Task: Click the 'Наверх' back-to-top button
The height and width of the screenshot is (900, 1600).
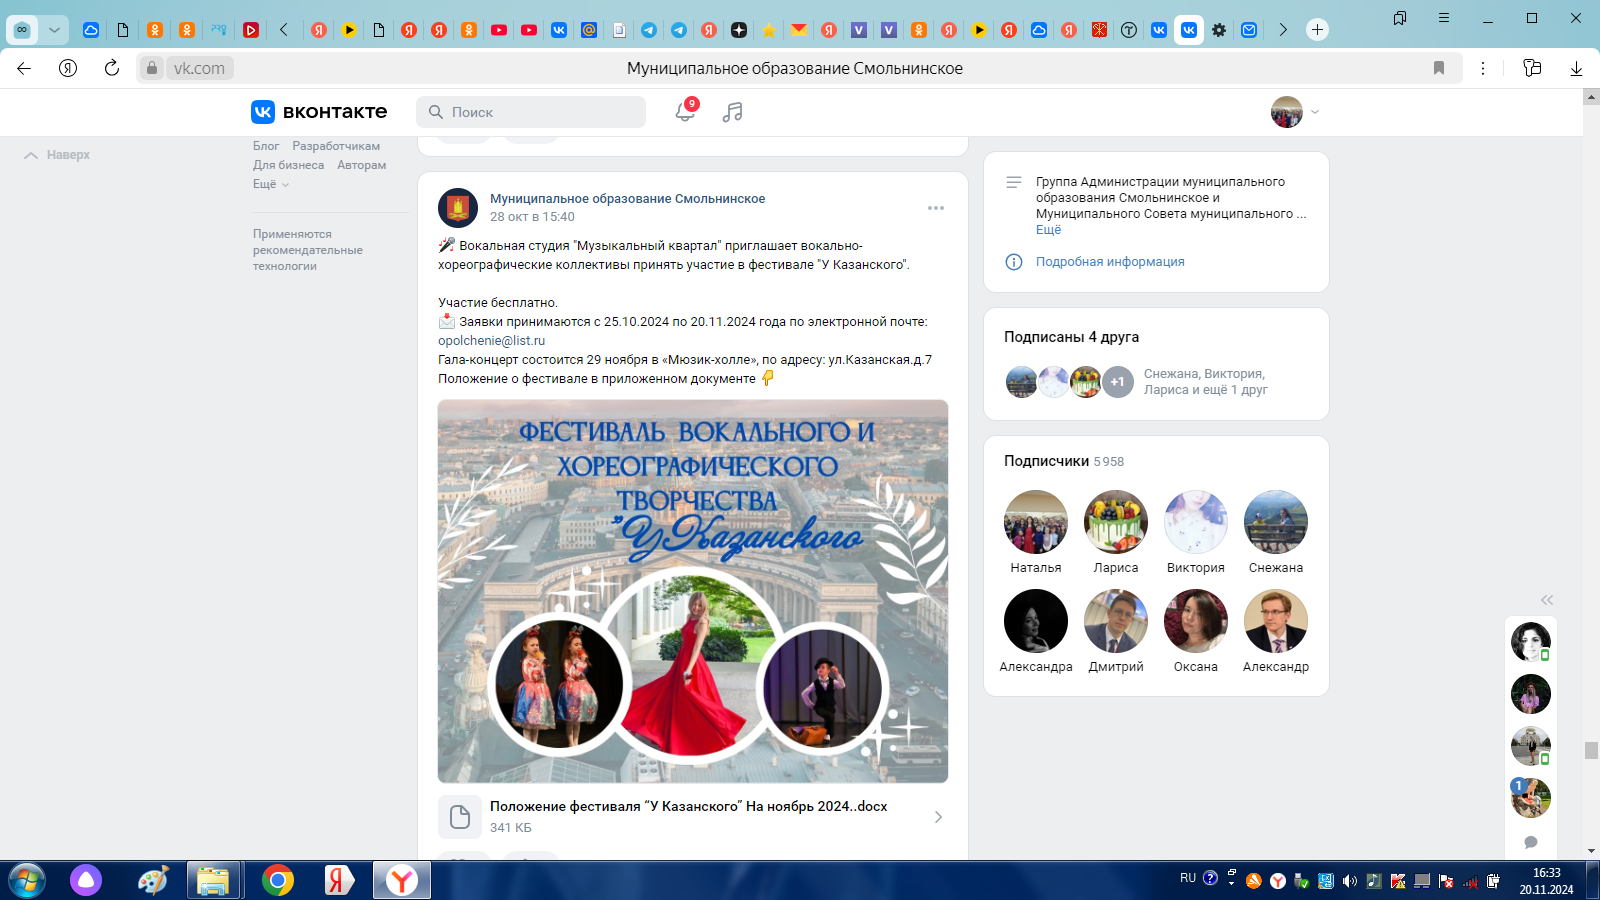Action: click(x=58, y=155)
